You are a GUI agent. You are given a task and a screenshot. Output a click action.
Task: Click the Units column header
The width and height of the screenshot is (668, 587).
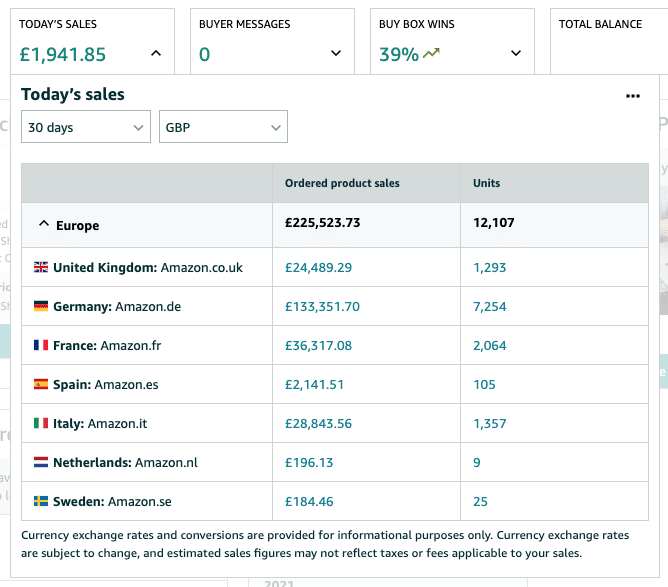[x=487, y=183]
